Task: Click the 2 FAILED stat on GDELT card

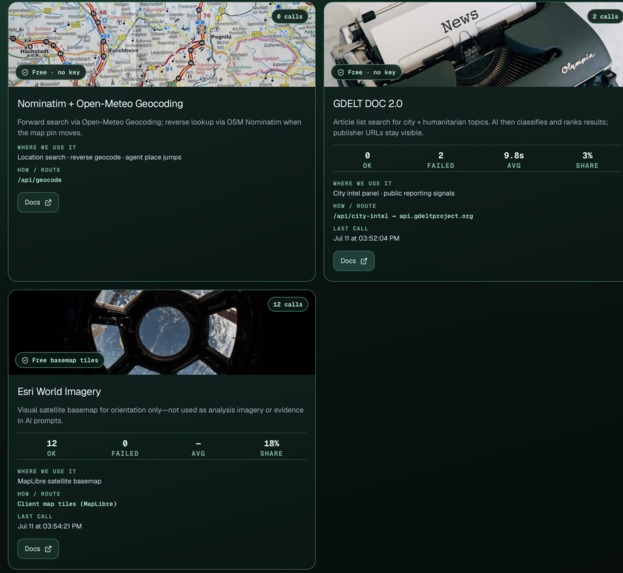Action: [441, 160]
